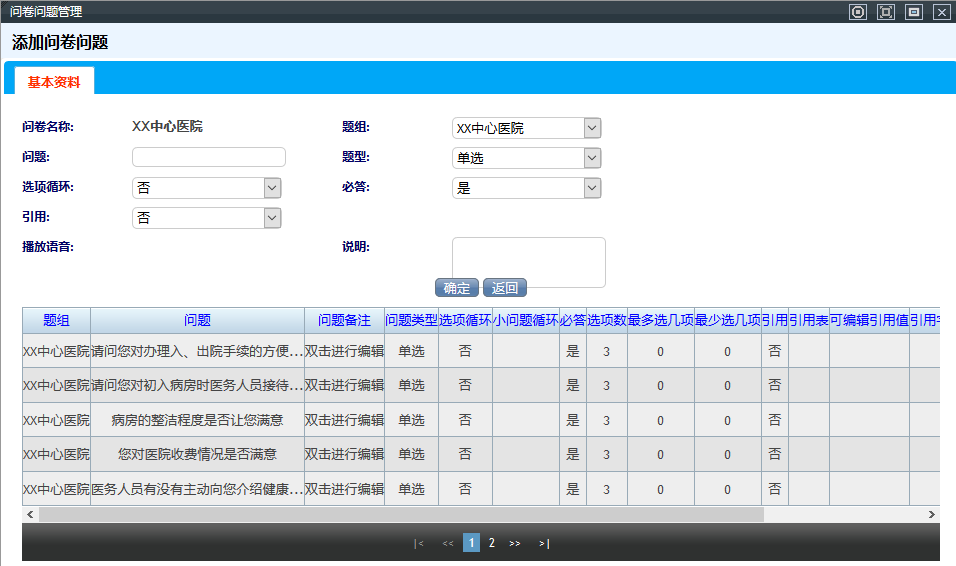
Task: Click the 返回 button
Action: [x=505, y=288]
